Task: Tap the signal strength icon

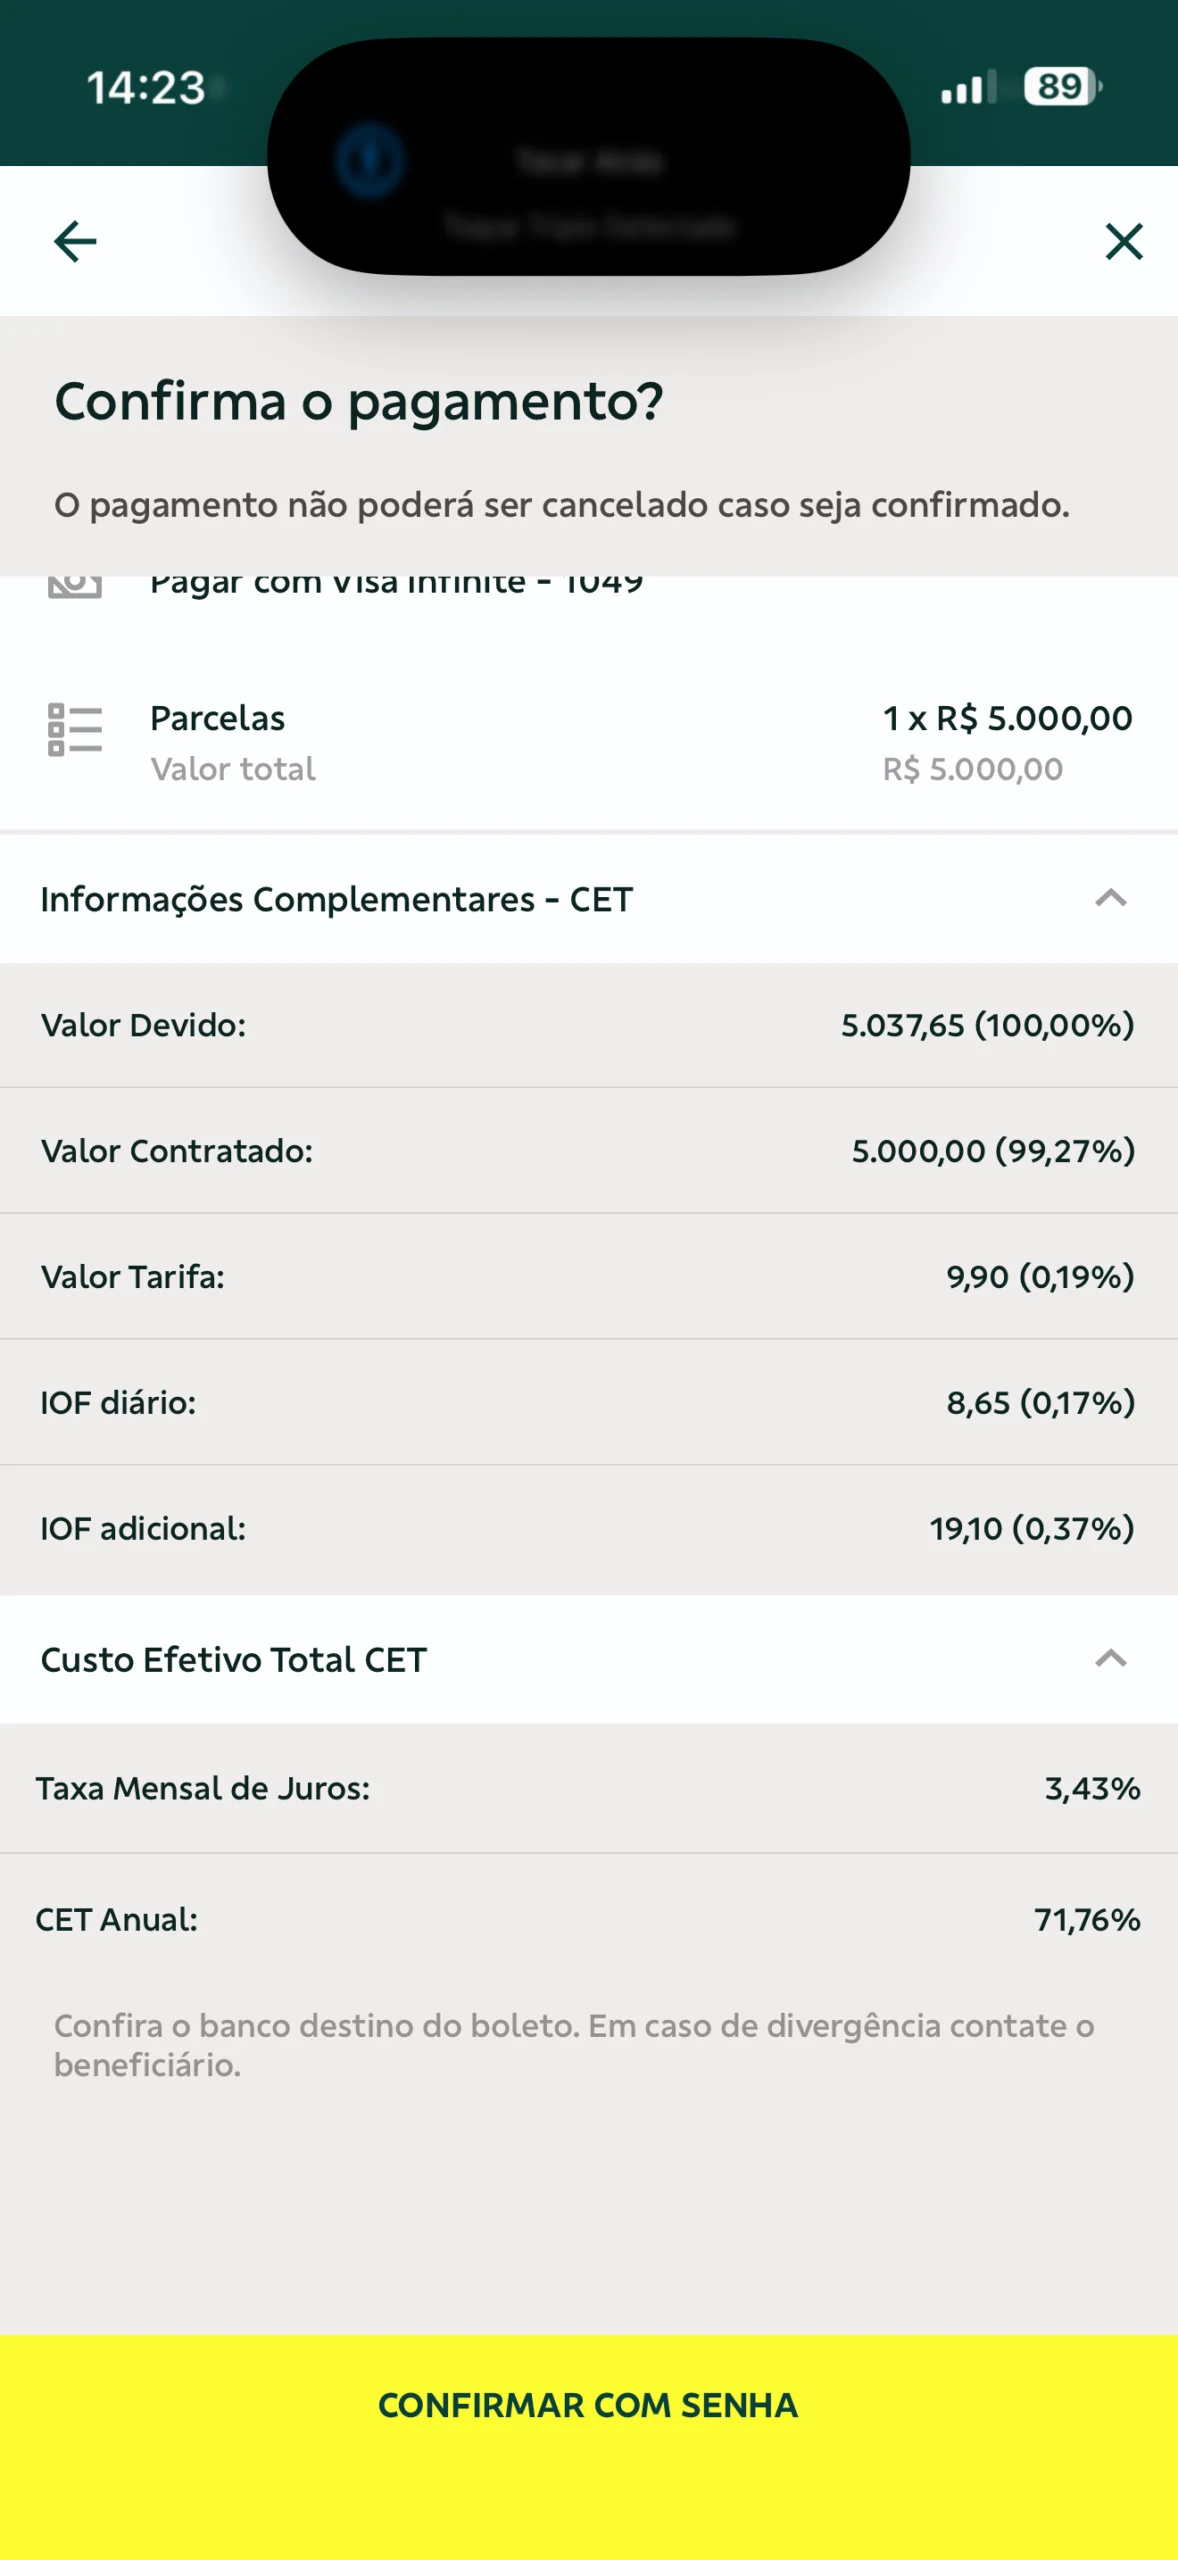Action: pos(968,88)
